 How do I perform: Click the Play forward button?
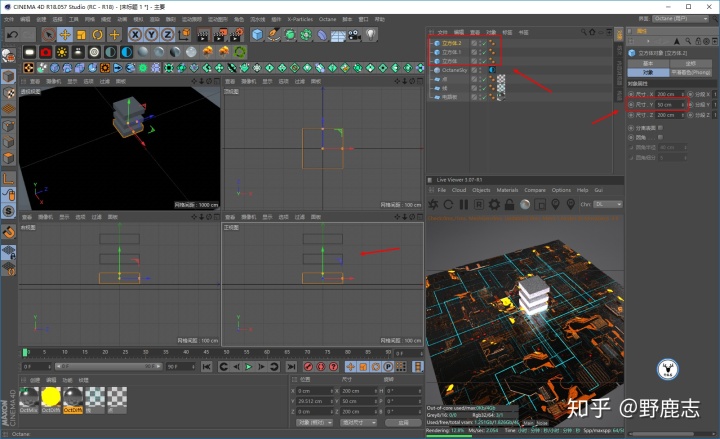pyautogui.click(x=248, y=366)
